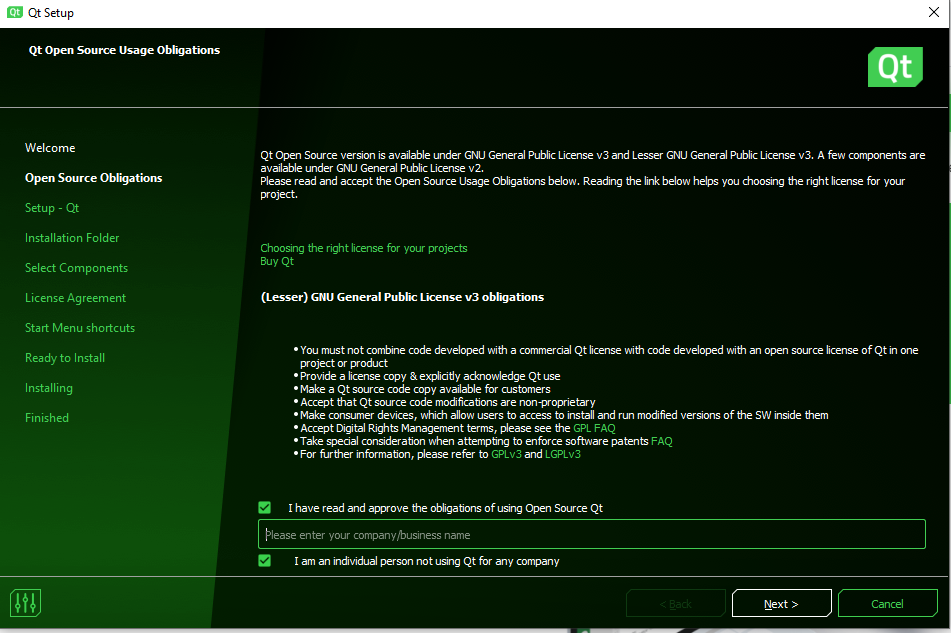Screen dimensions: 951x633
Task: Click the Qt Setup title bar icon
Action: (x=15, y=12)
